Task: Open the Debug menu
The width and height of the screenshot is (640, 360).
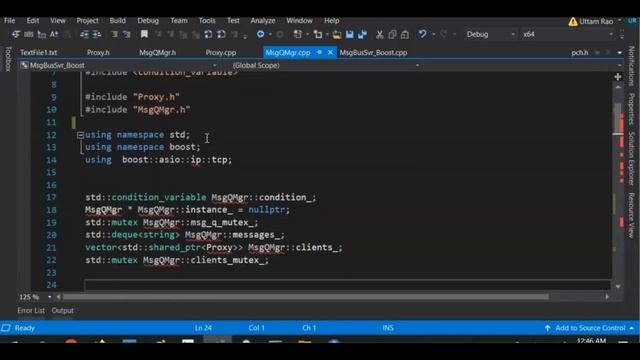Action: [x=148, y=21]
